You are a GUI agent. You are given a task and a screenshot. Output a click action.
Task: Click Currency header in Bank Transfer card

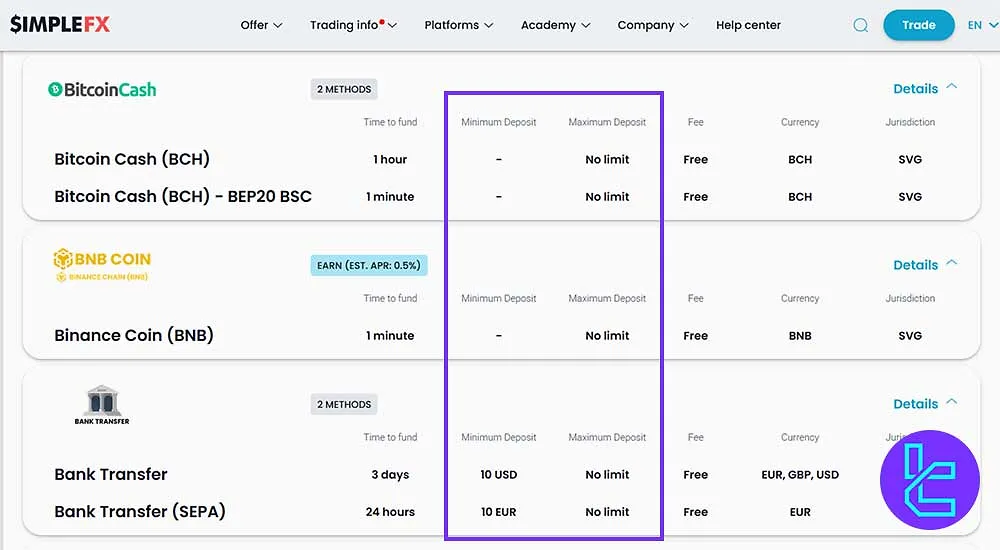coord(800,437)
